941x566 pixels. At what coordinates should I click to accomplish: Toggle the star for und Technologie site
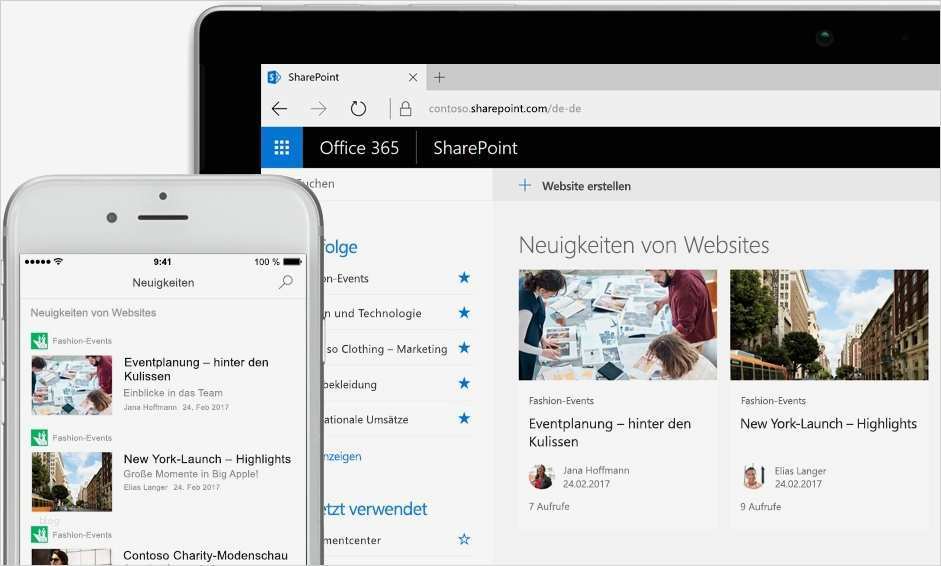(x=464, y=313)
